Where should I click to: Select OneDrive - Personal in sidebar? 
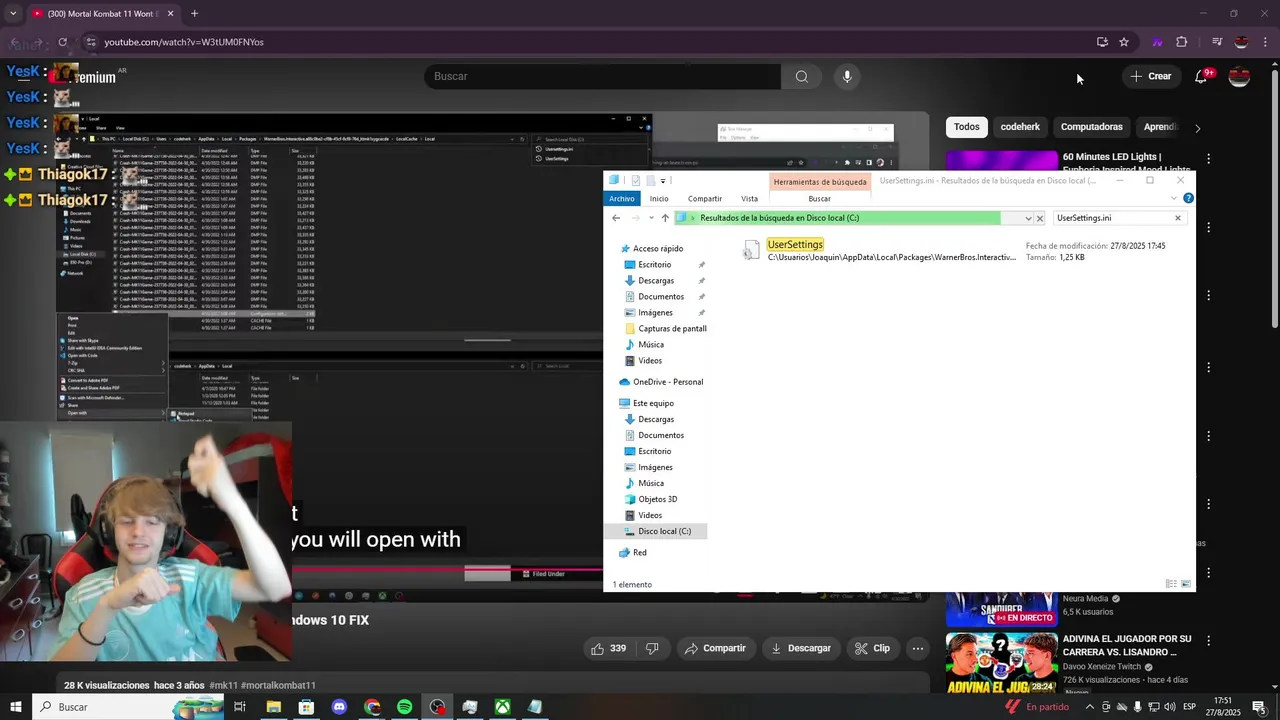[x=667, y=382]
